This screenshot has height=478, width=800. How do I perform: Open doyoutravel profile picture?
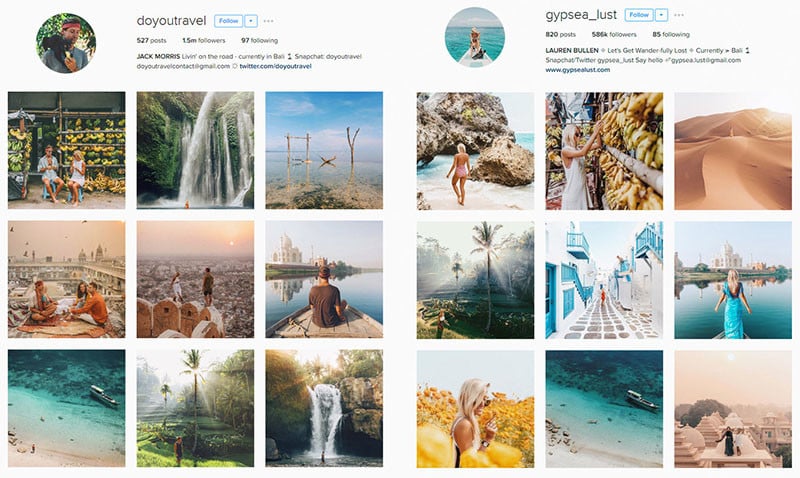click(66, 43)
